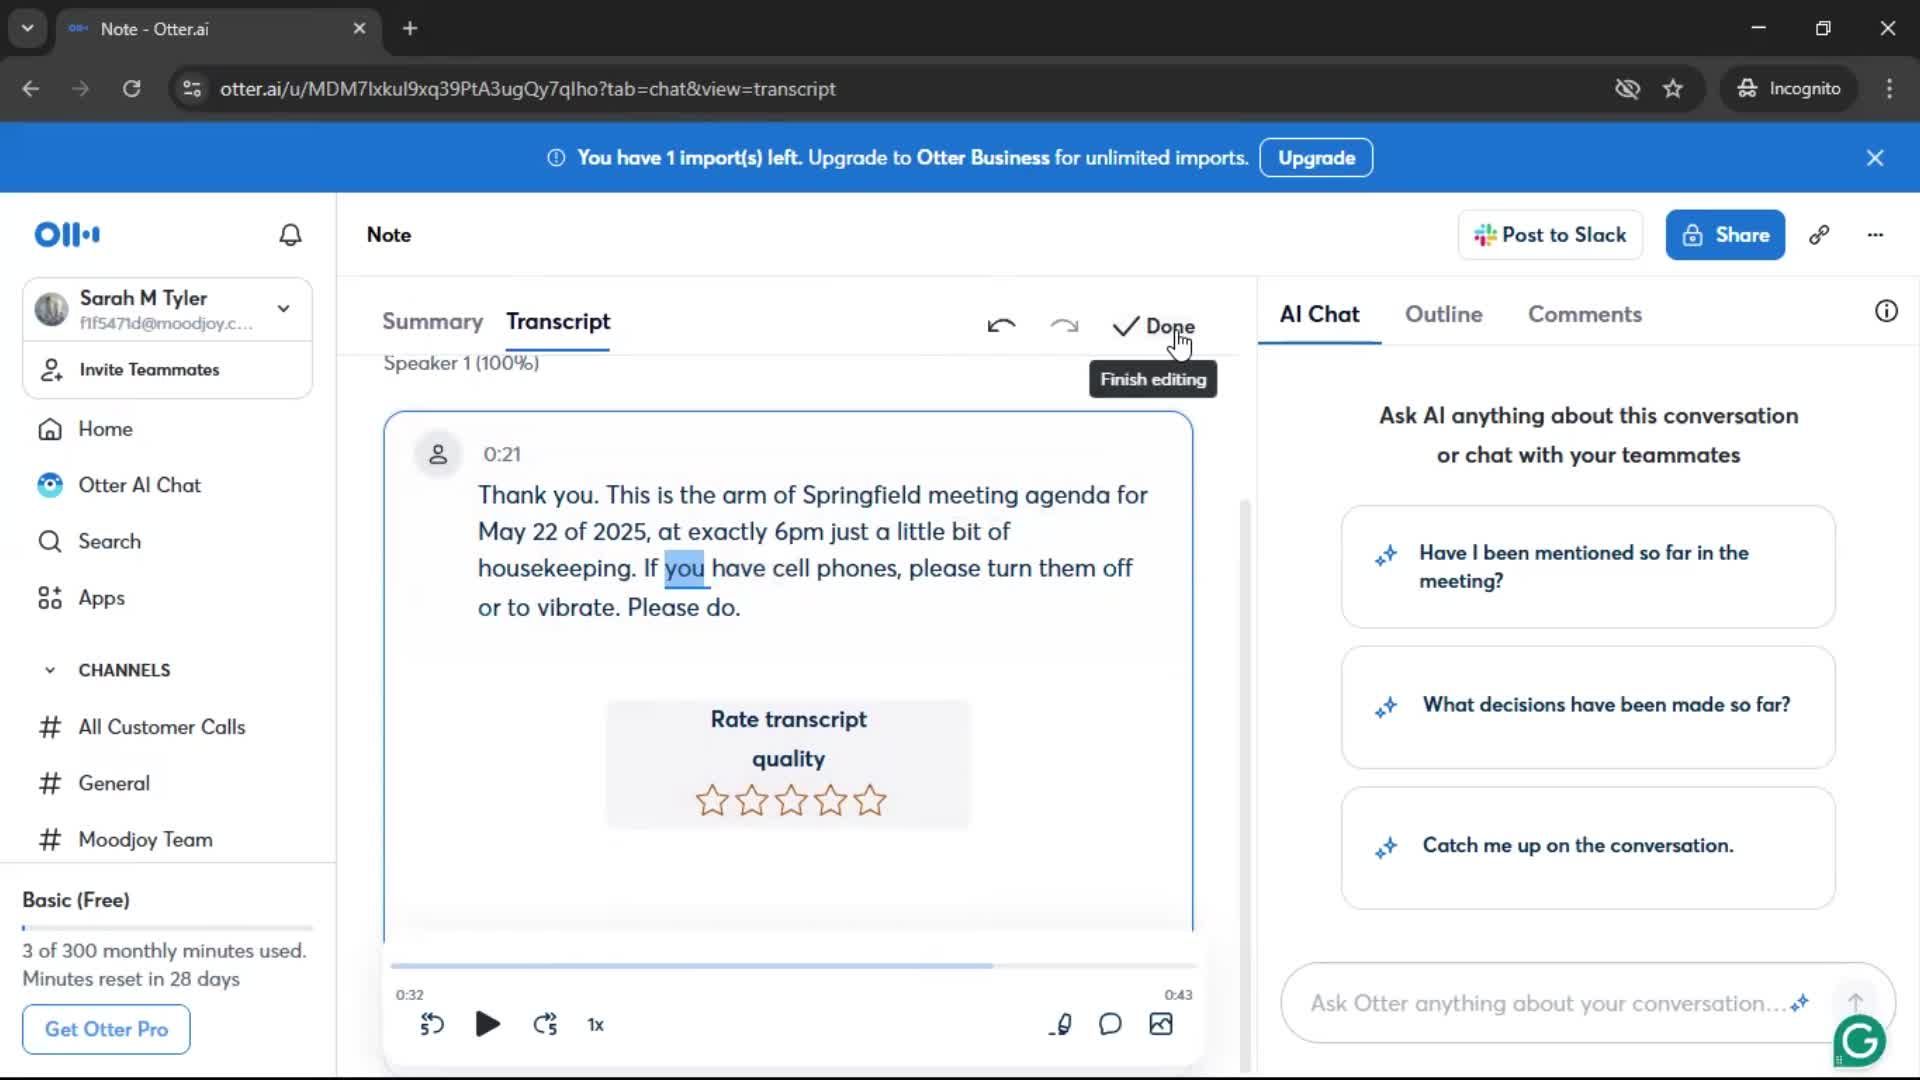Image resolution: width=1920 pixels, height=1080 pixels.
Task: Redo the transcript edit
Action: click(x=1064, y=326)
